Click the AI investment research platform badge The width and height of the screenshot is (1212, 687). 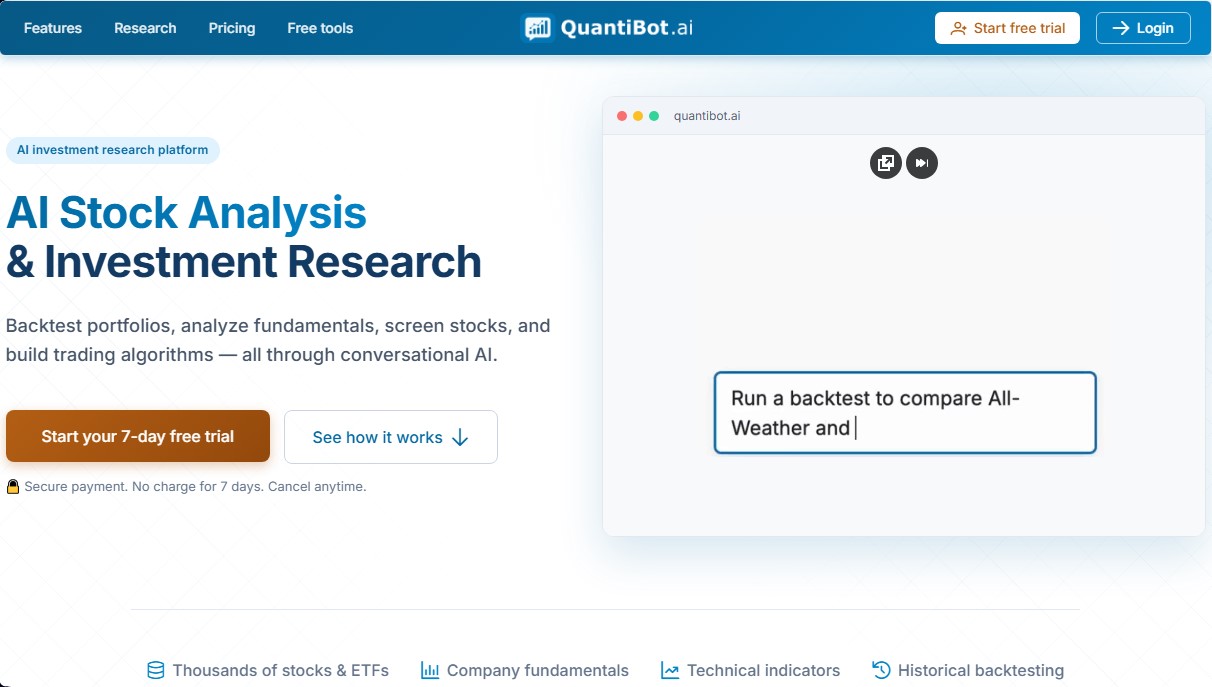coord(113,150)
